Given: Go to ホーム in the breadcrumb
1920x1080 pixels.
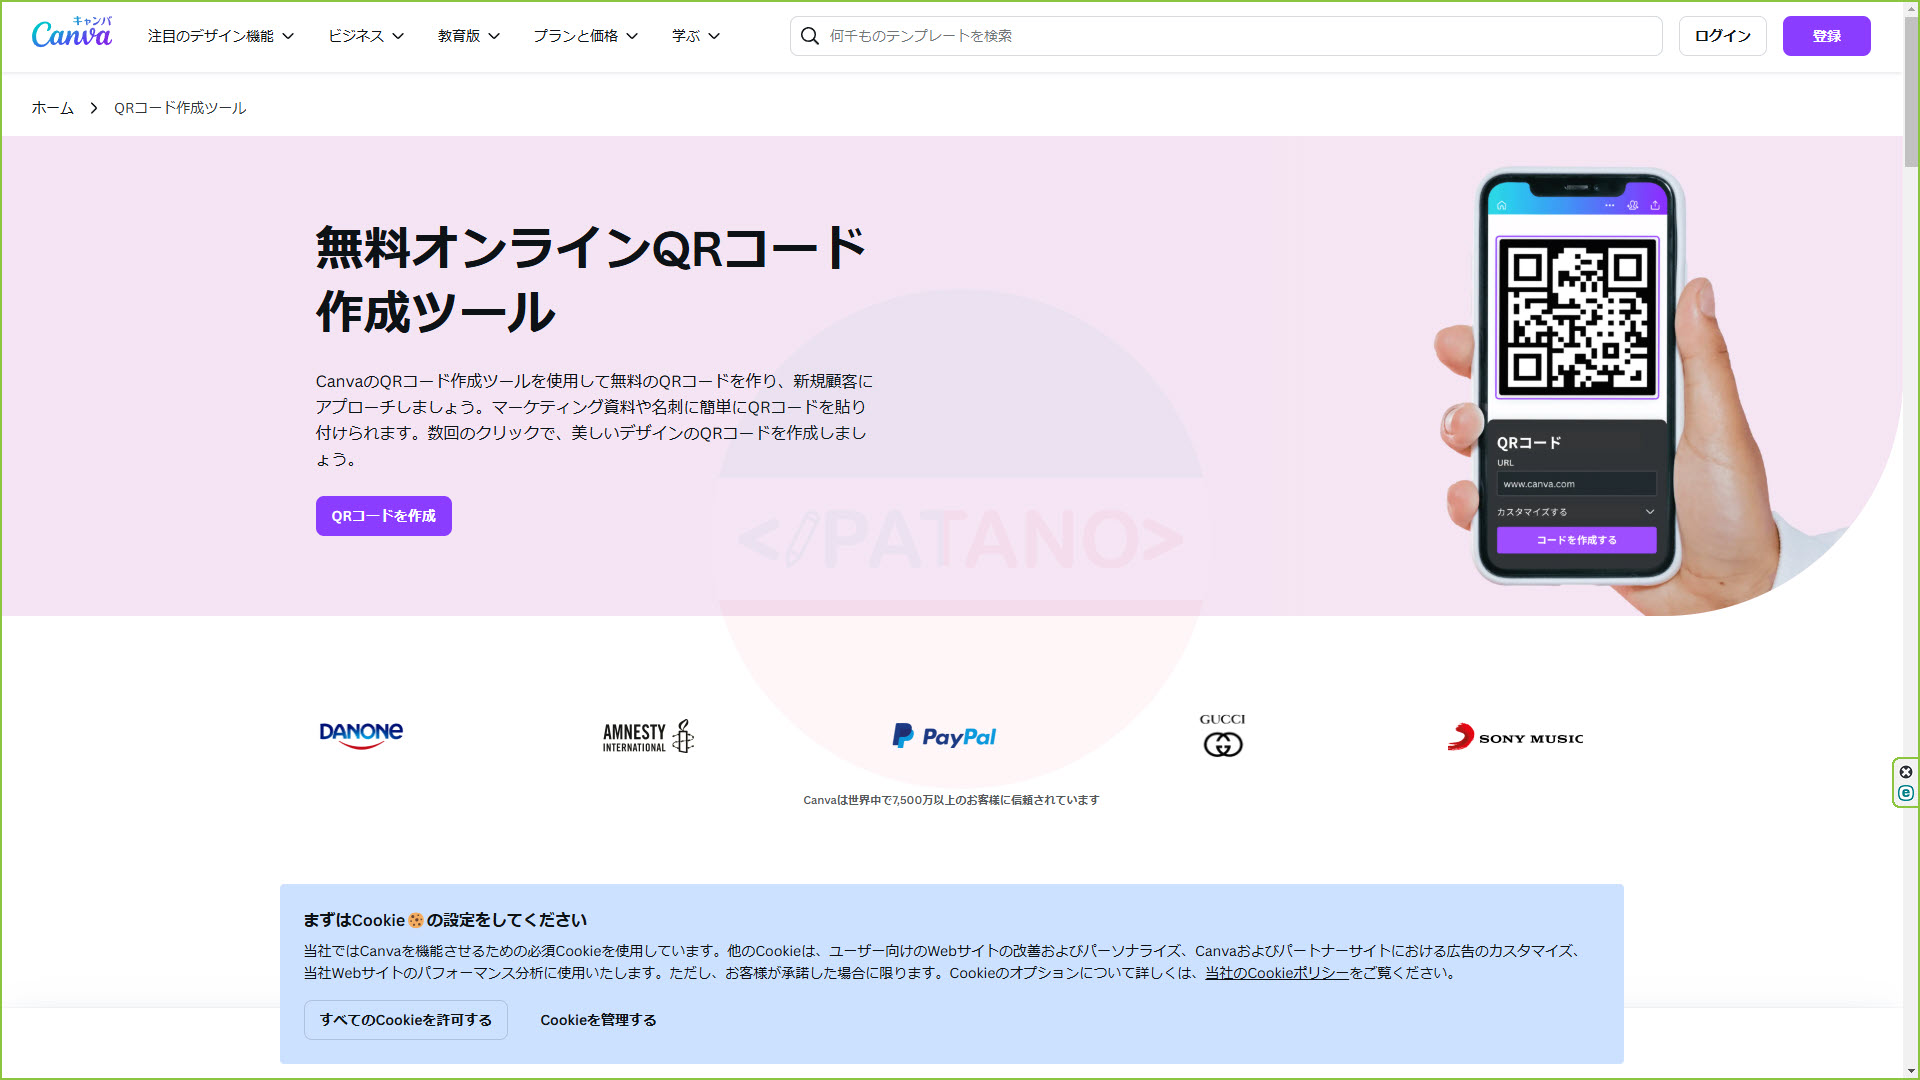Looking at the screenshot, I should point(53,108).
